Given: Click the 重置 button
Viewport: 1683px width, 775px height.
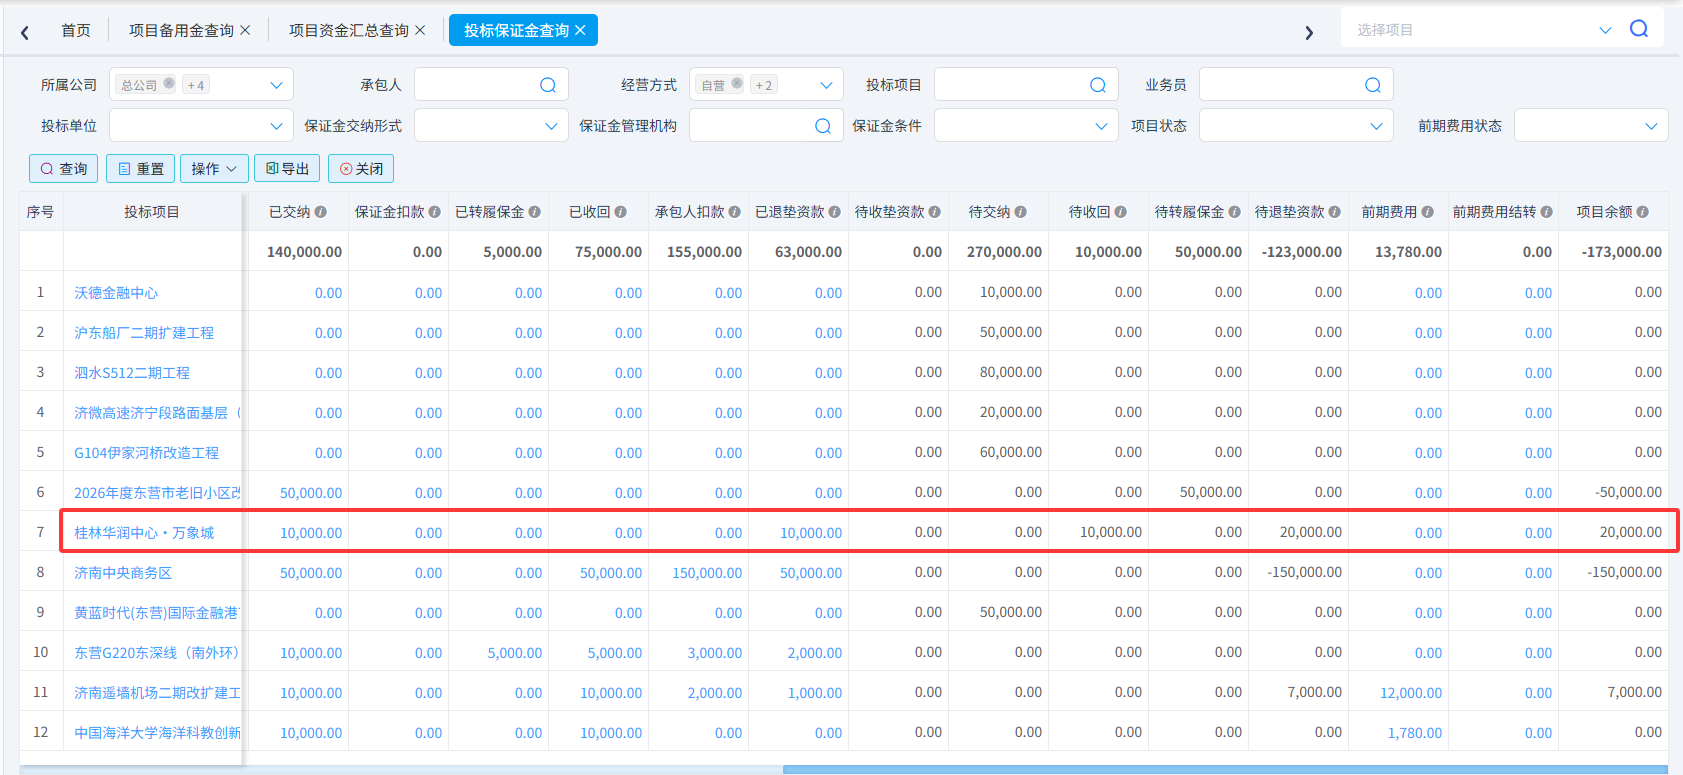Looking at the screenshot, I should tap(141, 169).
